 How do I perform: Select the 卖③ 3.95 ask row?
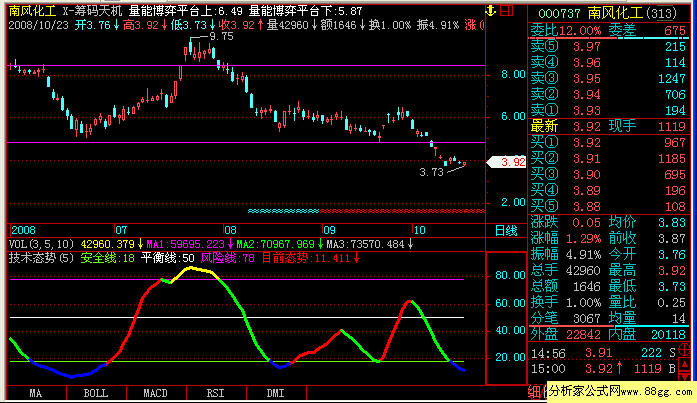[x=608, y=78]
